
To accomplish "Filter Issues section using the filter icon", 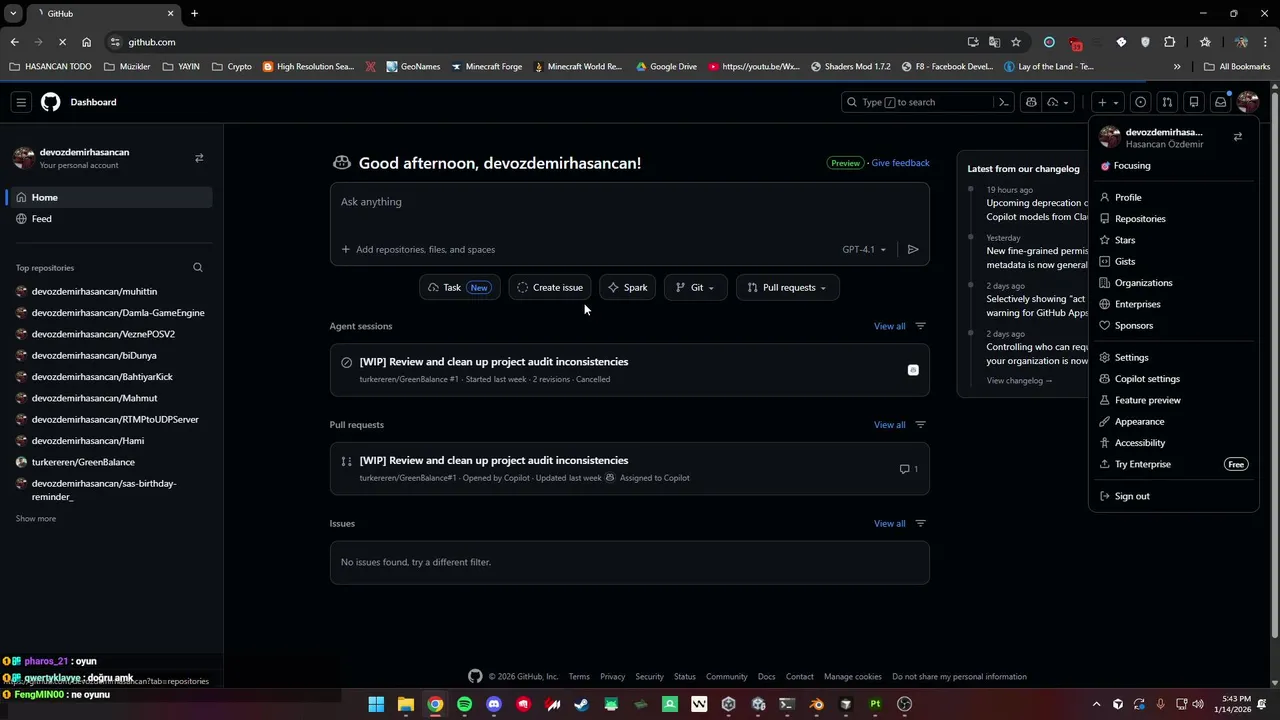I will pos(921,523).
